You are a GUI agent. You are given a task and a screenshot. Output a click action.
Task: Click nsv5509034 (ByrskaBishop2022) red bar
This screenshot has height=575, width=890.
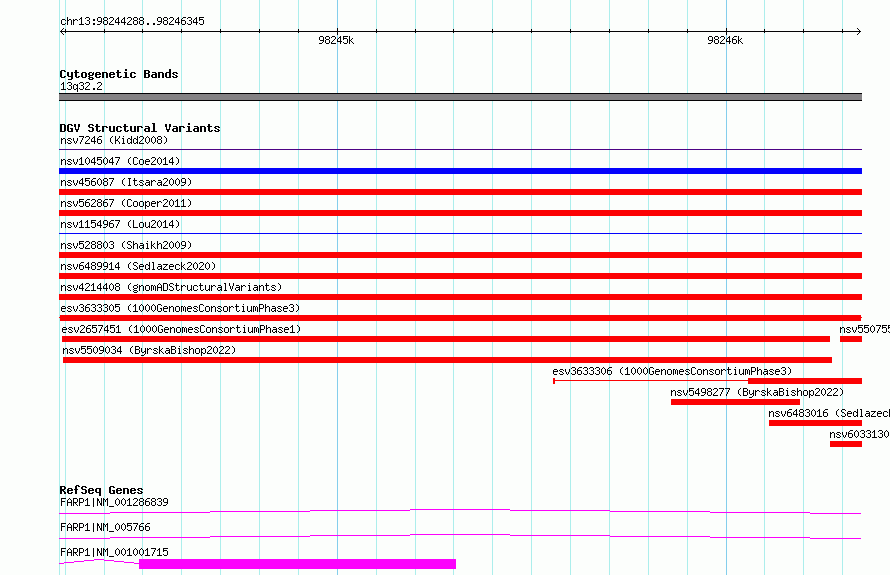point(447,360)
